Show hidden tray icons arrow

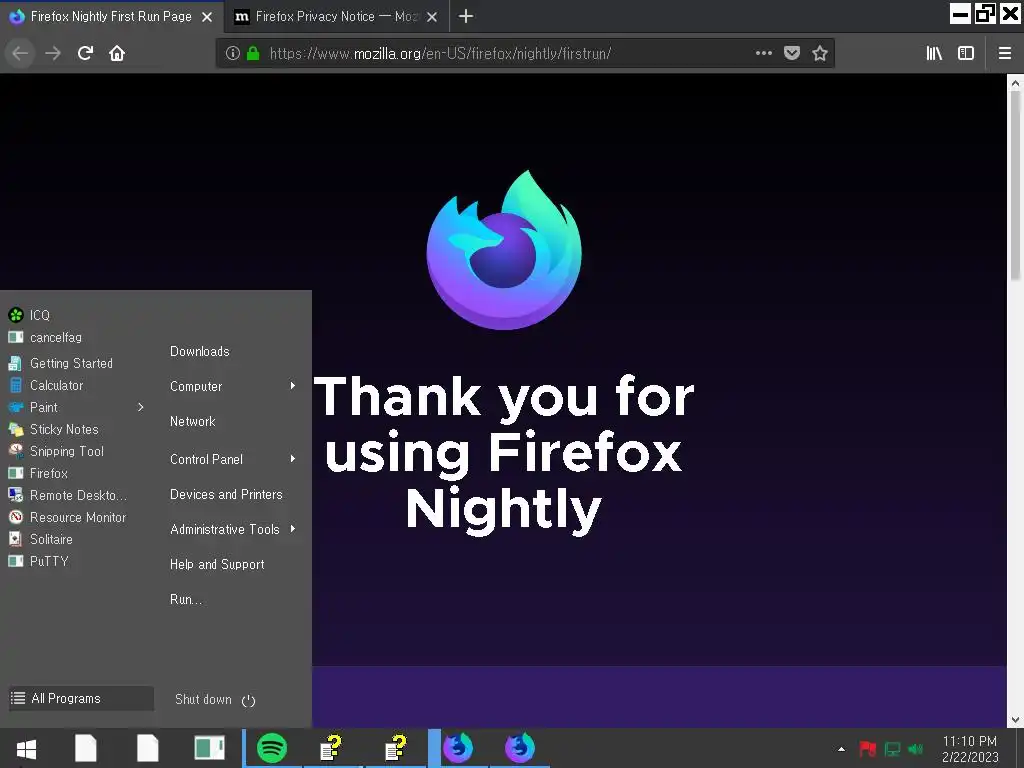[x=841, y=749]
